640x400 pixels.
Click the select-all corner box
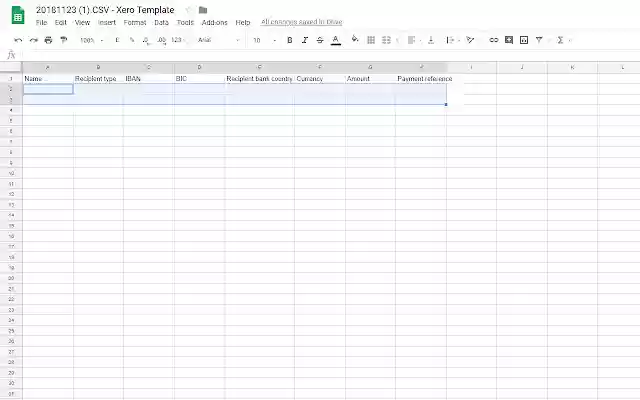(11, 67)
